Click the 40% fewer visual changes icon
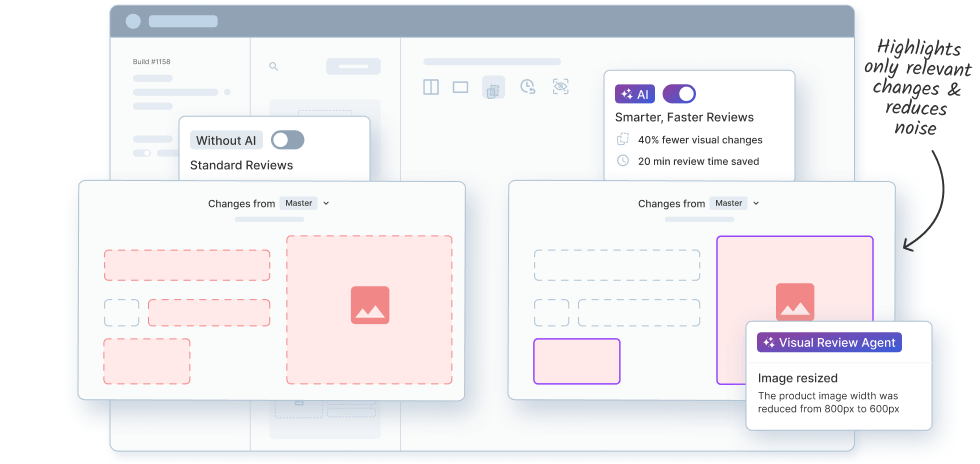The height and width of the screenshot is (464, 980). point(622,139)
